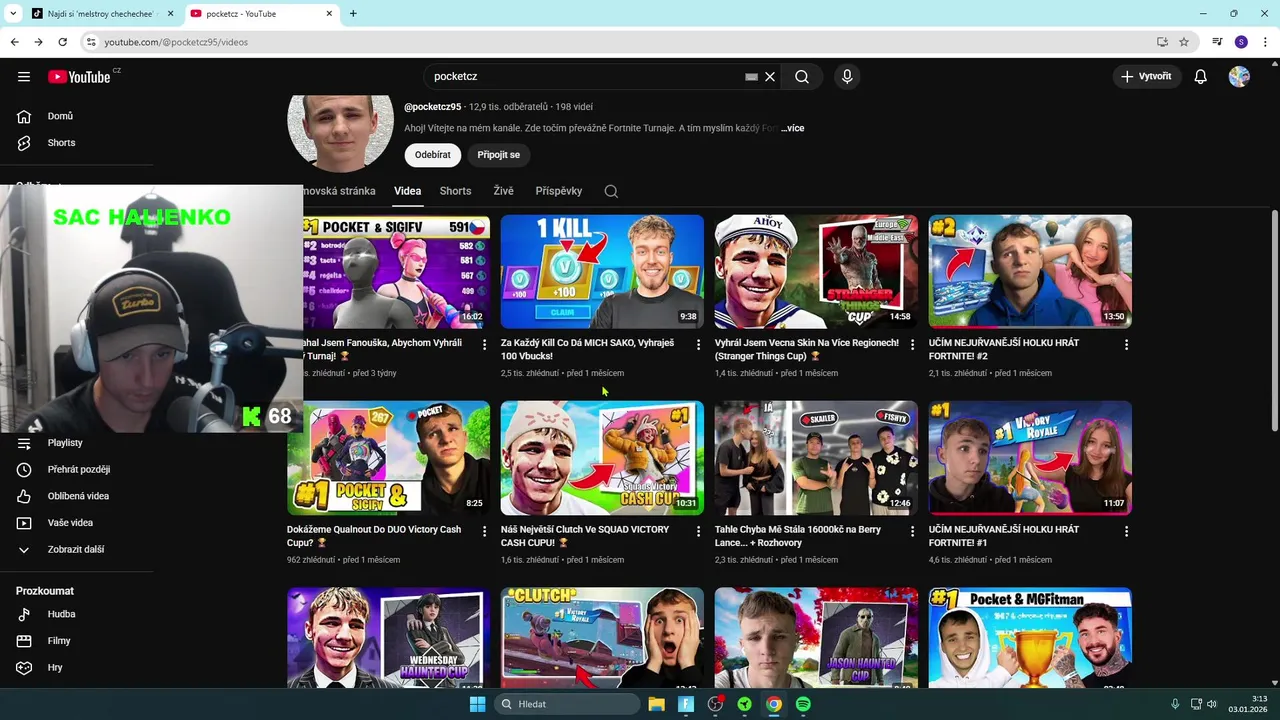Switch to the Živě tab
Screen dimensions: 1280x720
(503, 191)
